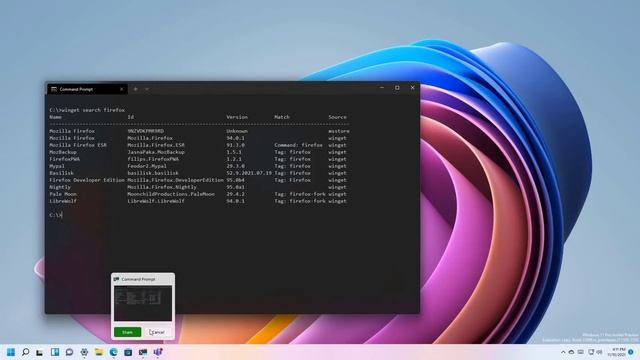Open the volume speaker tray icon
This screenshot has height=360, width=640.
(599, 352)
